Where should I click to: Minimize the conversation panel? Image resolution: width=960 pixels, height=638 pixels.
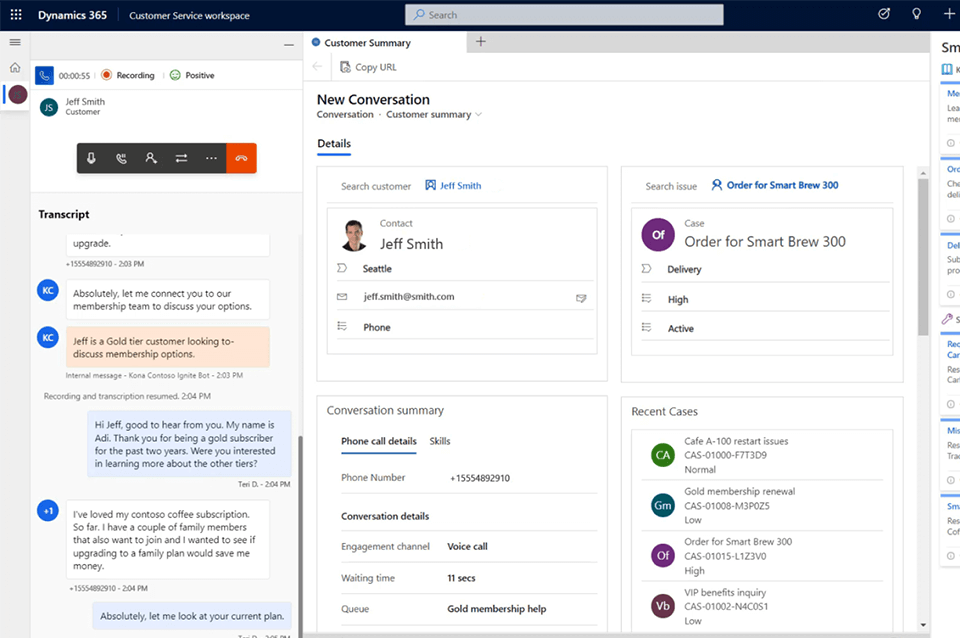pos(289,45)
